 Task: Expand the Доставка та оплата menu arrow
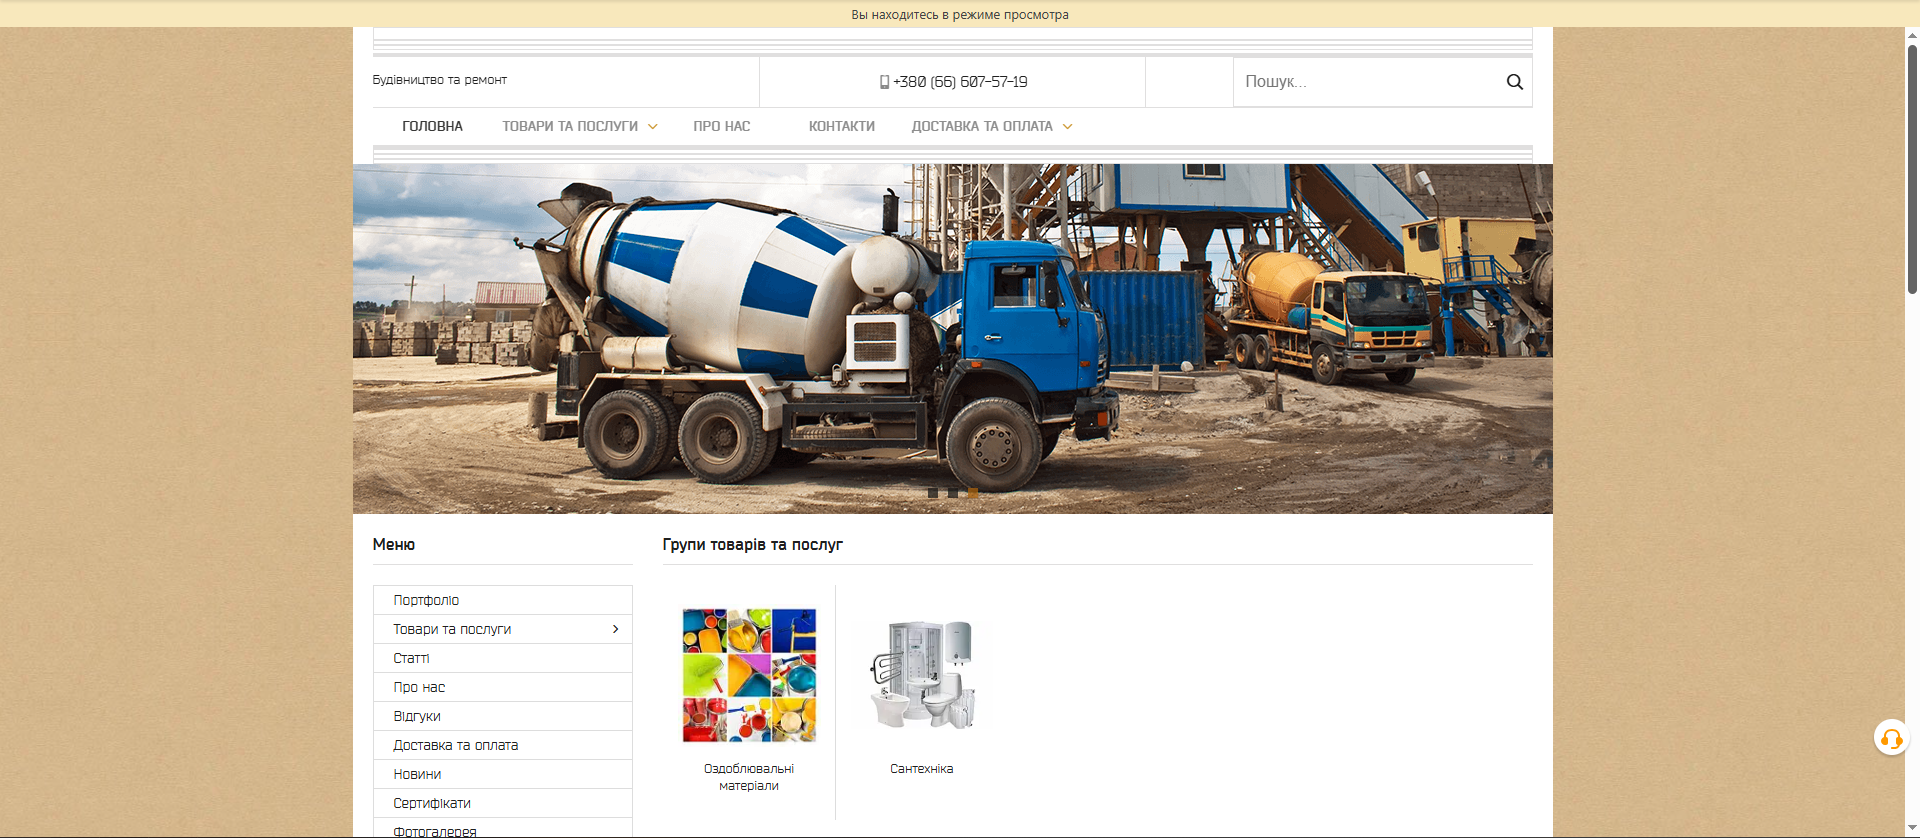[x=1067, y=127]
